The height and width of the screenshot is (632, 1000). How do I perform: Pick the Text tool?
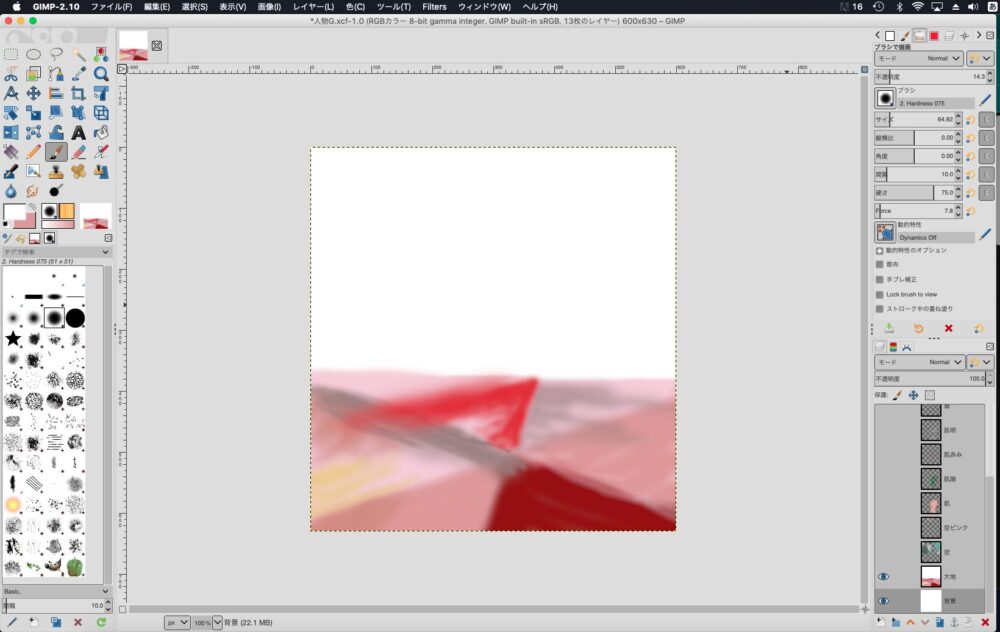[x=79, y=132]
